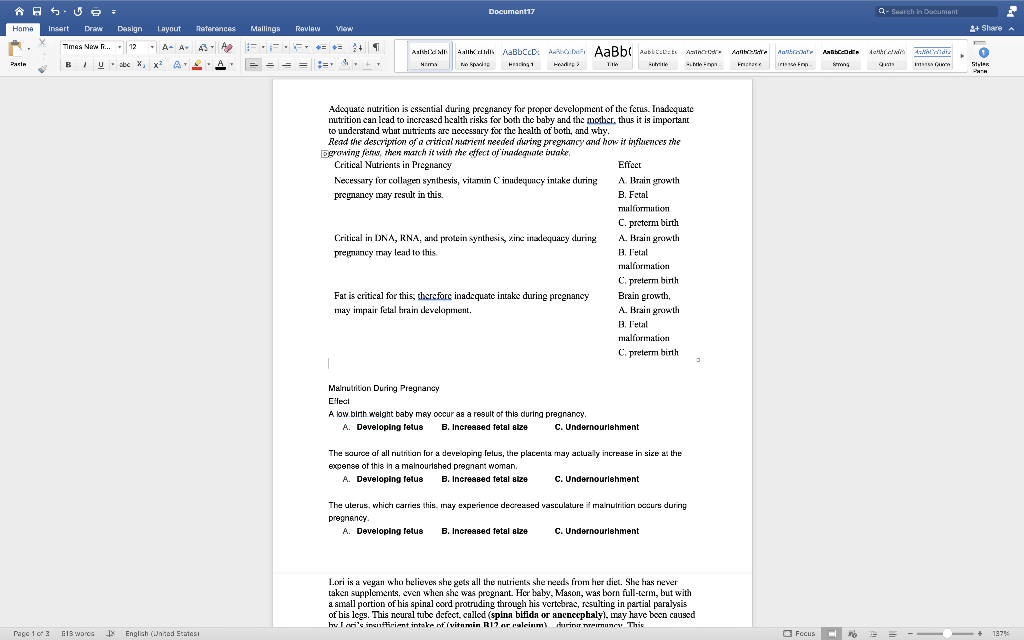The height and width of the screenshot is (640, 1024).
Task: Cut selection with scissors icon
Action: tap(42, 43)
